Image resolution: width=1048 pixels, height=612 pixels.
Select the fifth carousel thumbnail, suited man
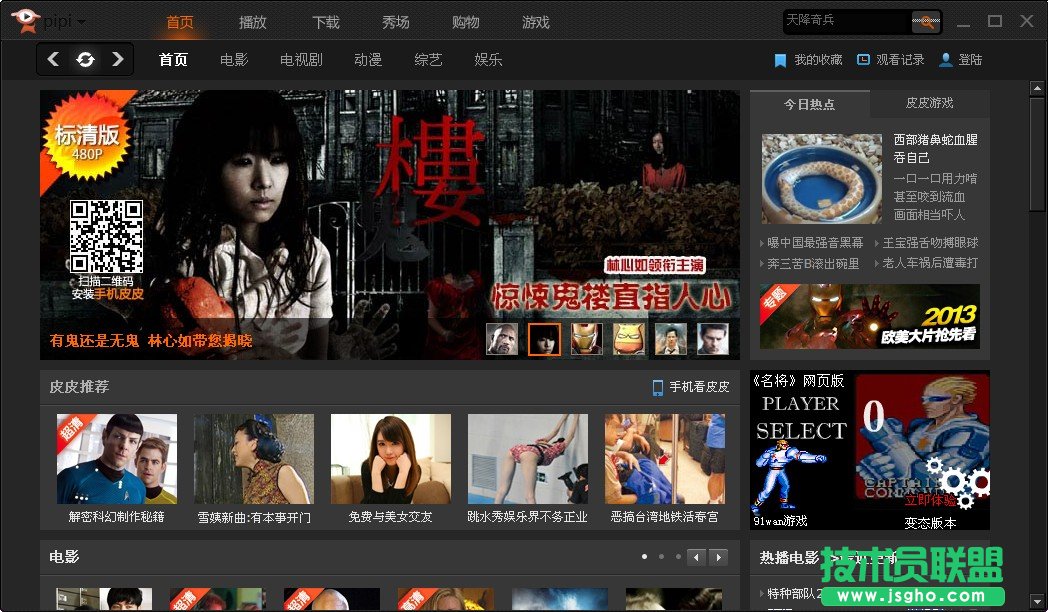[670, 339]
